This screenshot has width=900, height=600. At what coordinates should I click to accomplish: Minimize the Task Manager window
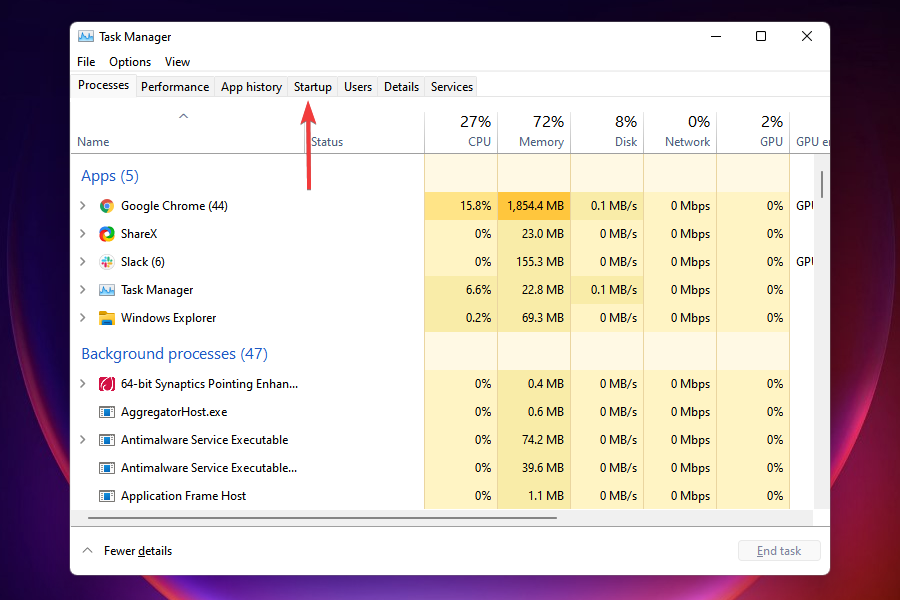pyautogui.click(x=716, y=36)
